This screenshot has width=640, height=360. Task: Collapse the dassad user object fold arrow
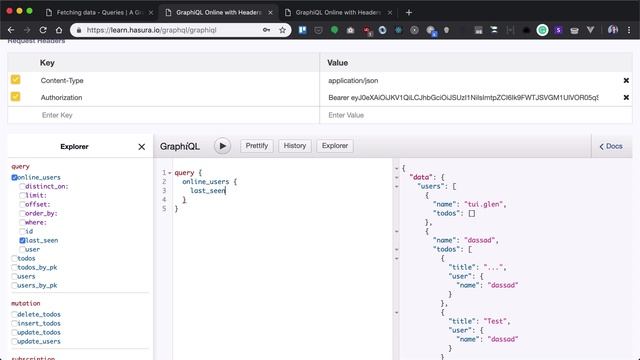coord(396,231)
